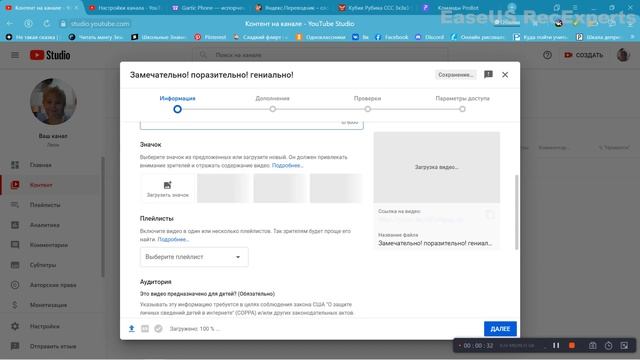Close the Контент на канале browser tab
The width and height of the screenshot is (640, 360).
pos(76,8)
